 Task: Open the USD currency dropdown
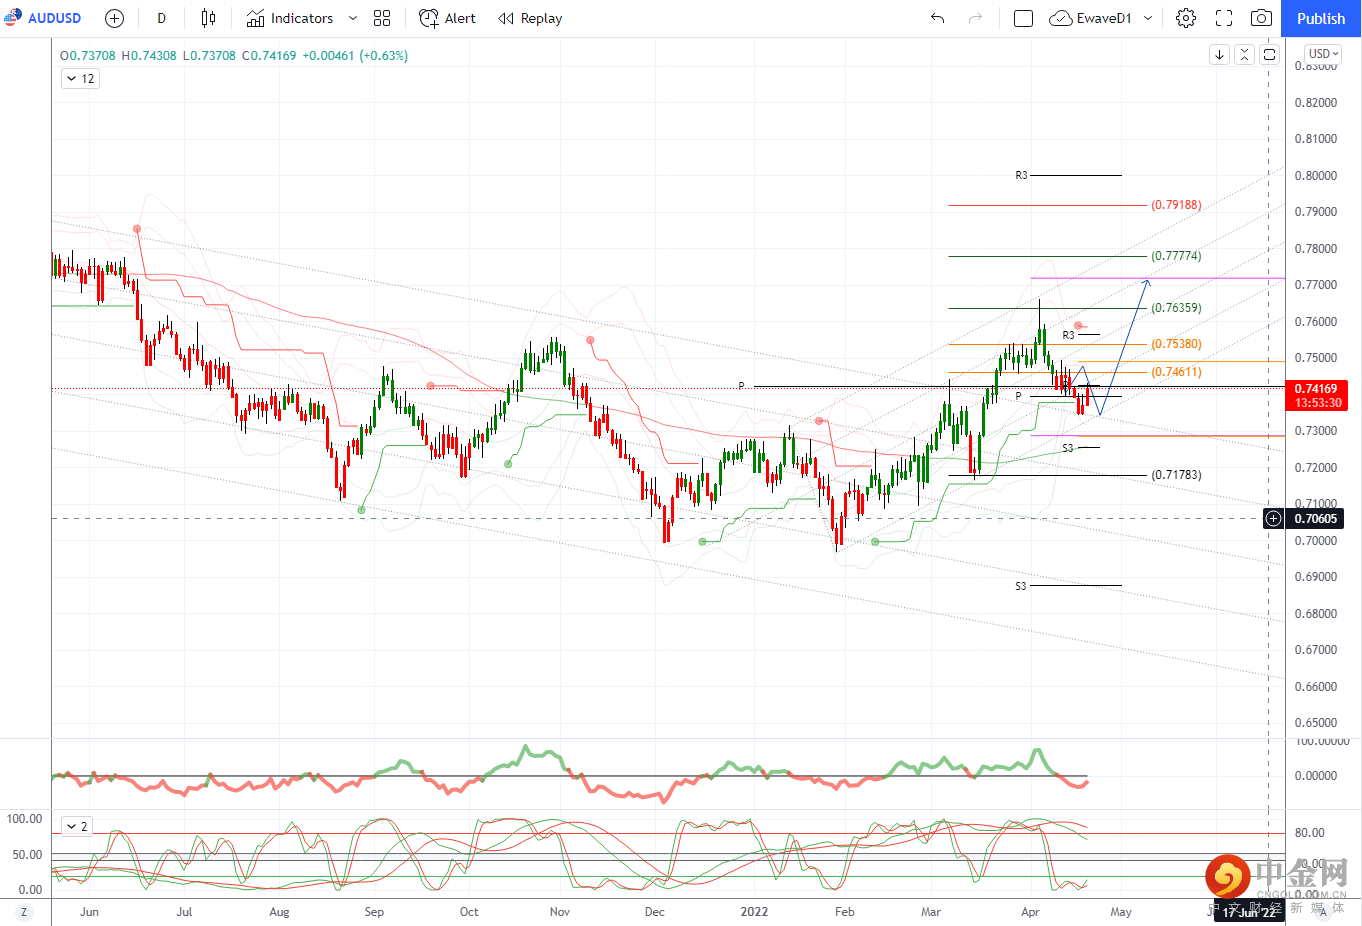coord(1323,54)
